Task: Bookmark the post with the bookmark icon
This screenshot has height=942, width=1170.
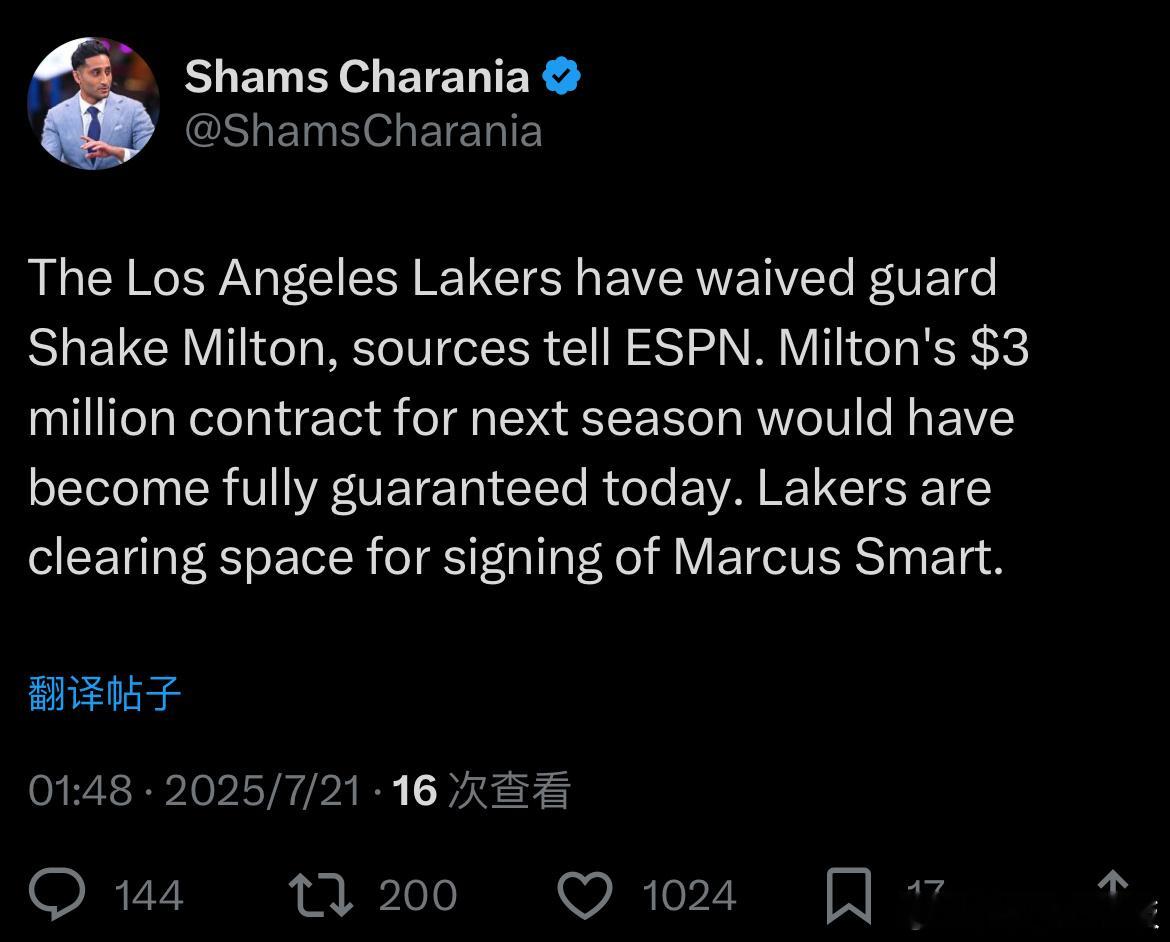Action: (849, 896)
